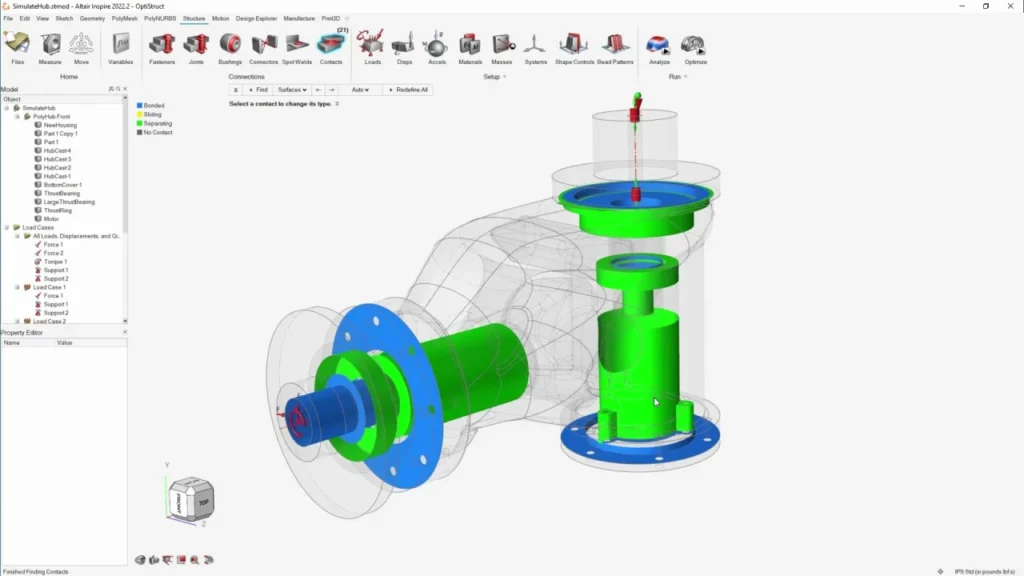The width and height of the screenshot is (1024, 576).
Task: Collapse the Load Cases tree node
Action: (7, 228)
